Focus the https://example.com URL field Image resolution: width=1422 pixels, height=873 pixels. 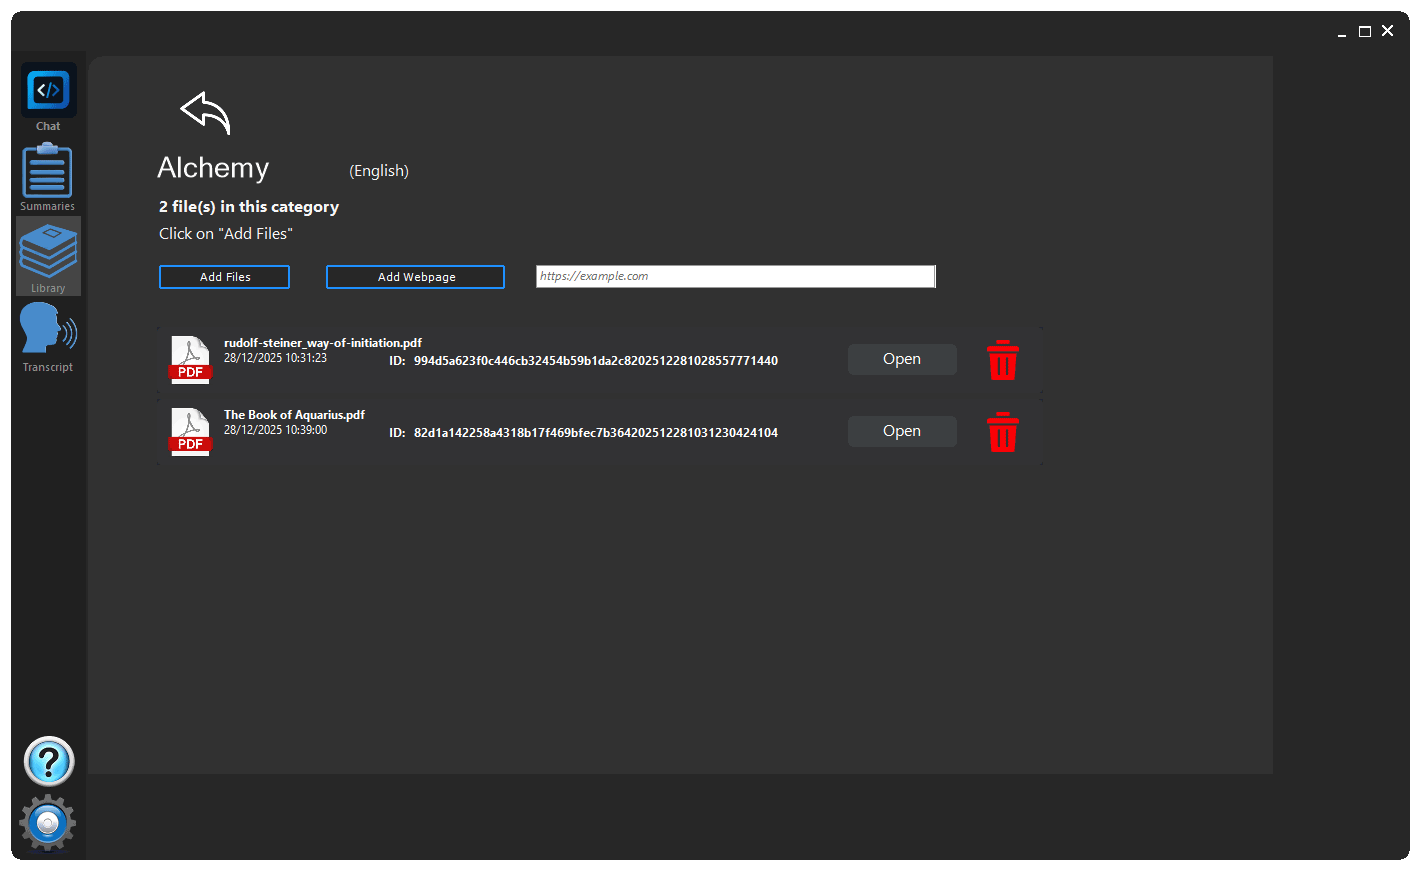pos(735,277)
